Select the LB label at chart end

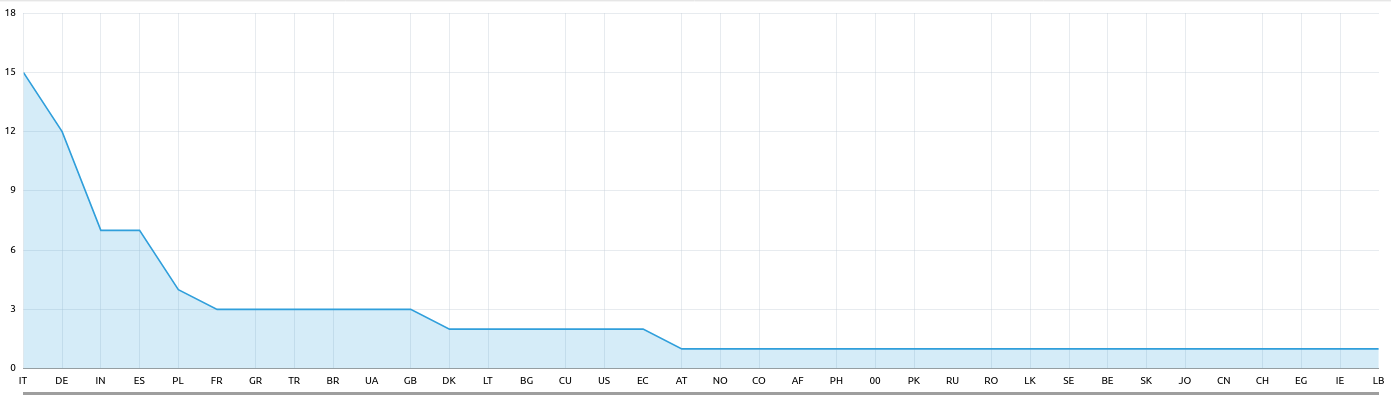[1378, 381]
